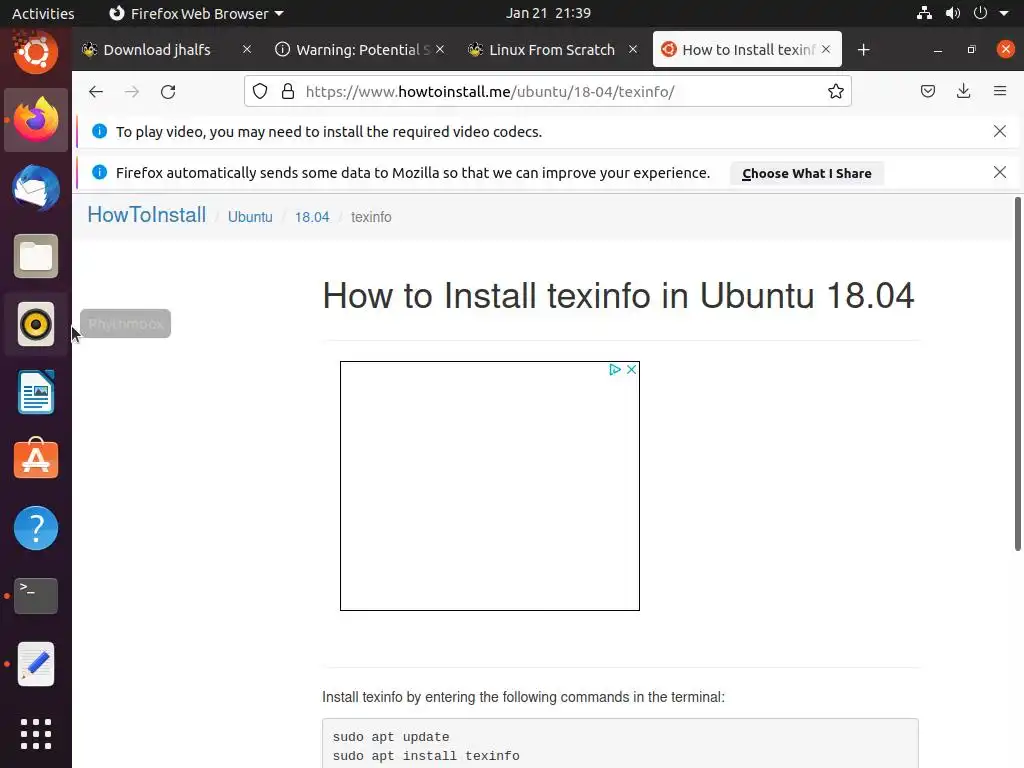
Task: Click the AdChoices triangle icon
Action: [x=615, y=370]
